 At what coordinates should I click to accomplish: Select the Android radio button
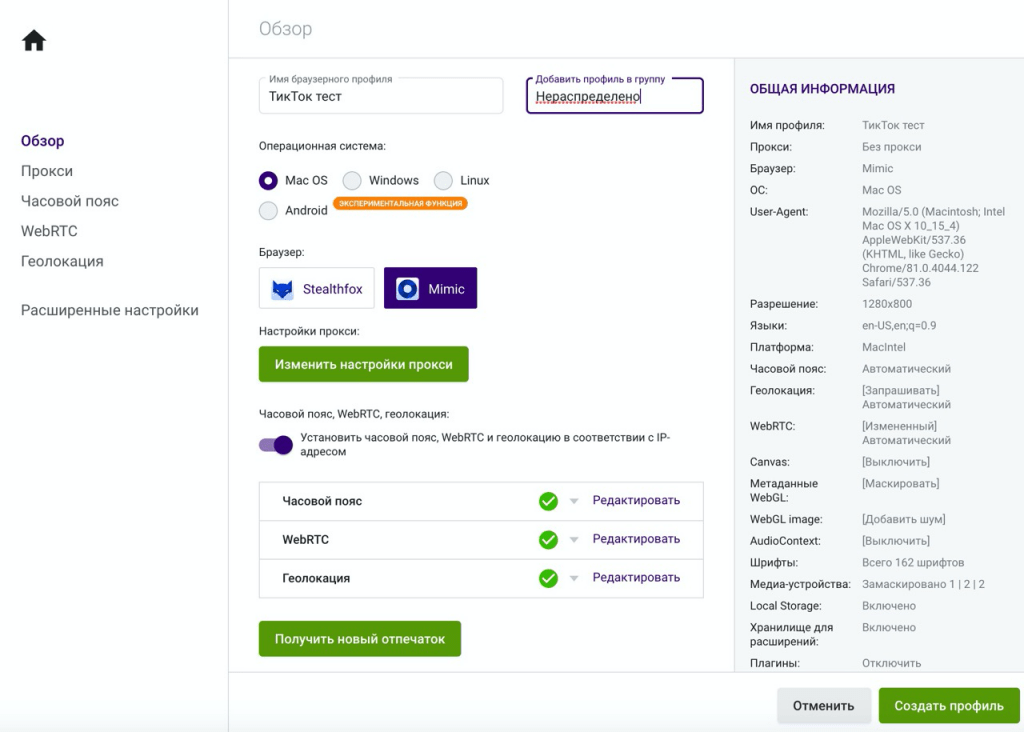click(268, 211)
